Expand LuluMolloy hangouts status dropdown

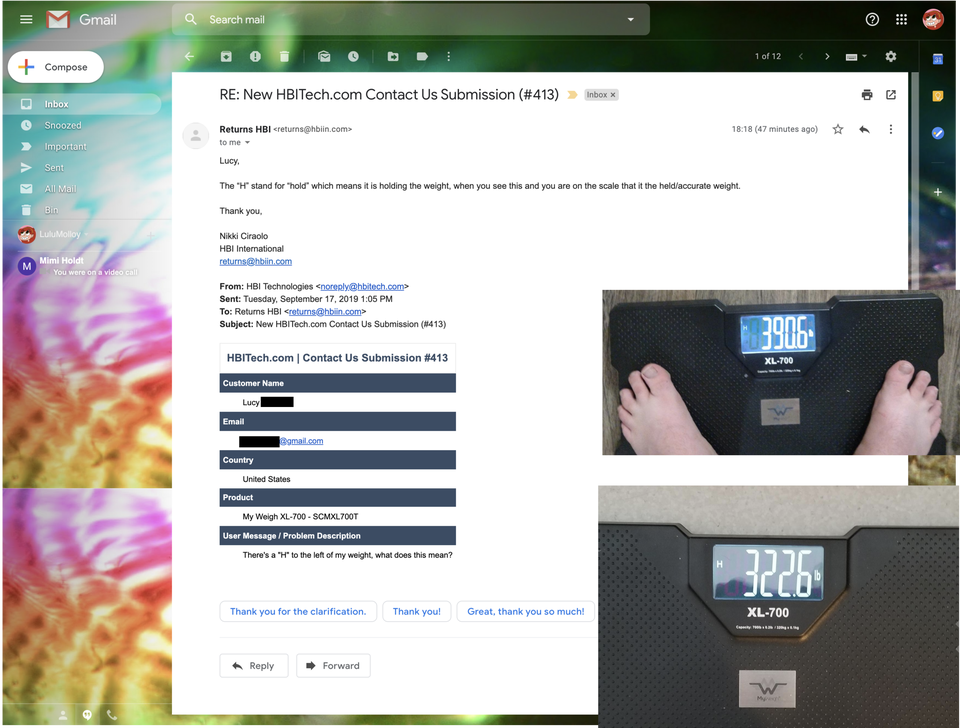[86, 235]
